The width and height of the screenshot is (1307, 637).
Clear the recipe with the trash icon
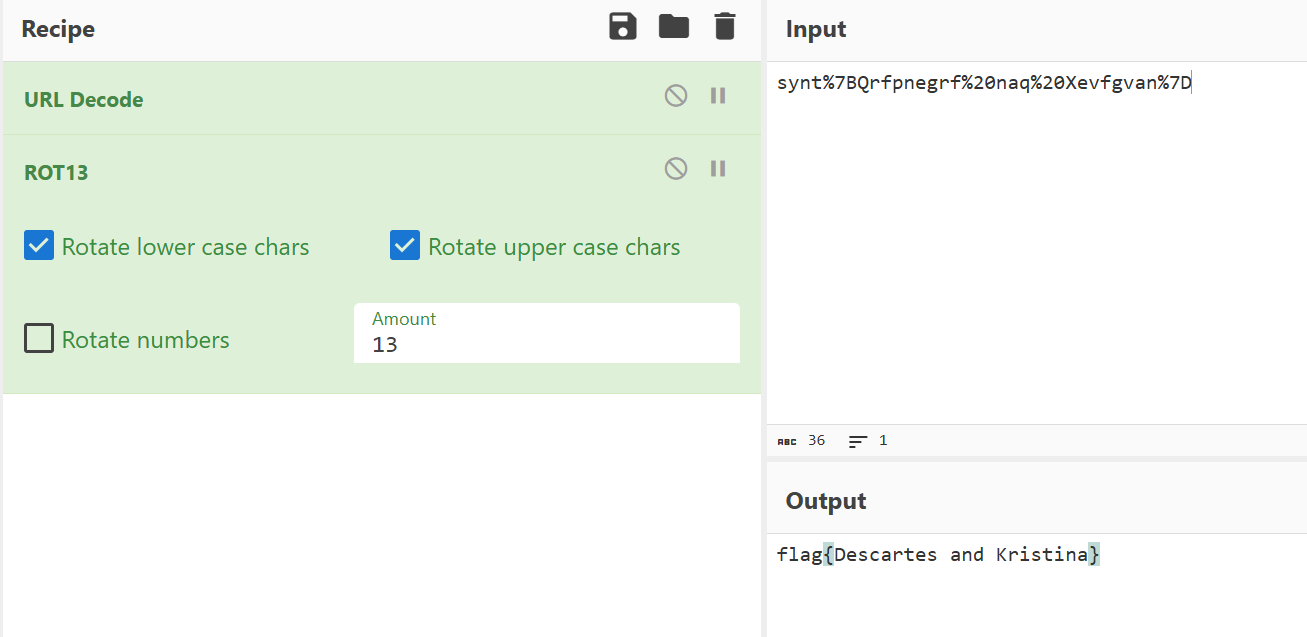(x=725, y=27)
